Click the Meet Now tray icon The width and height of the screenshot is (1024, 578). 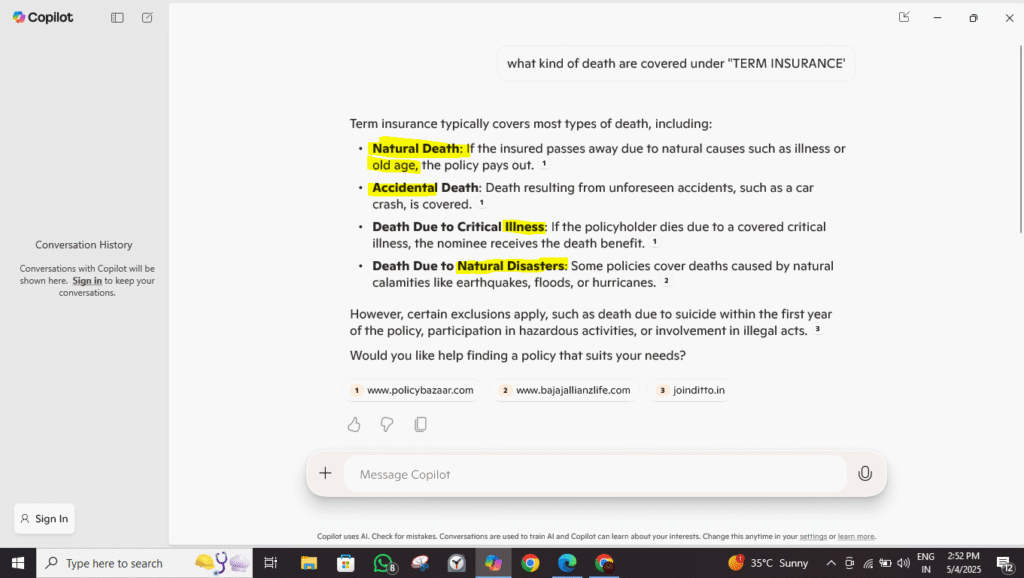click(x=849, y=563)
